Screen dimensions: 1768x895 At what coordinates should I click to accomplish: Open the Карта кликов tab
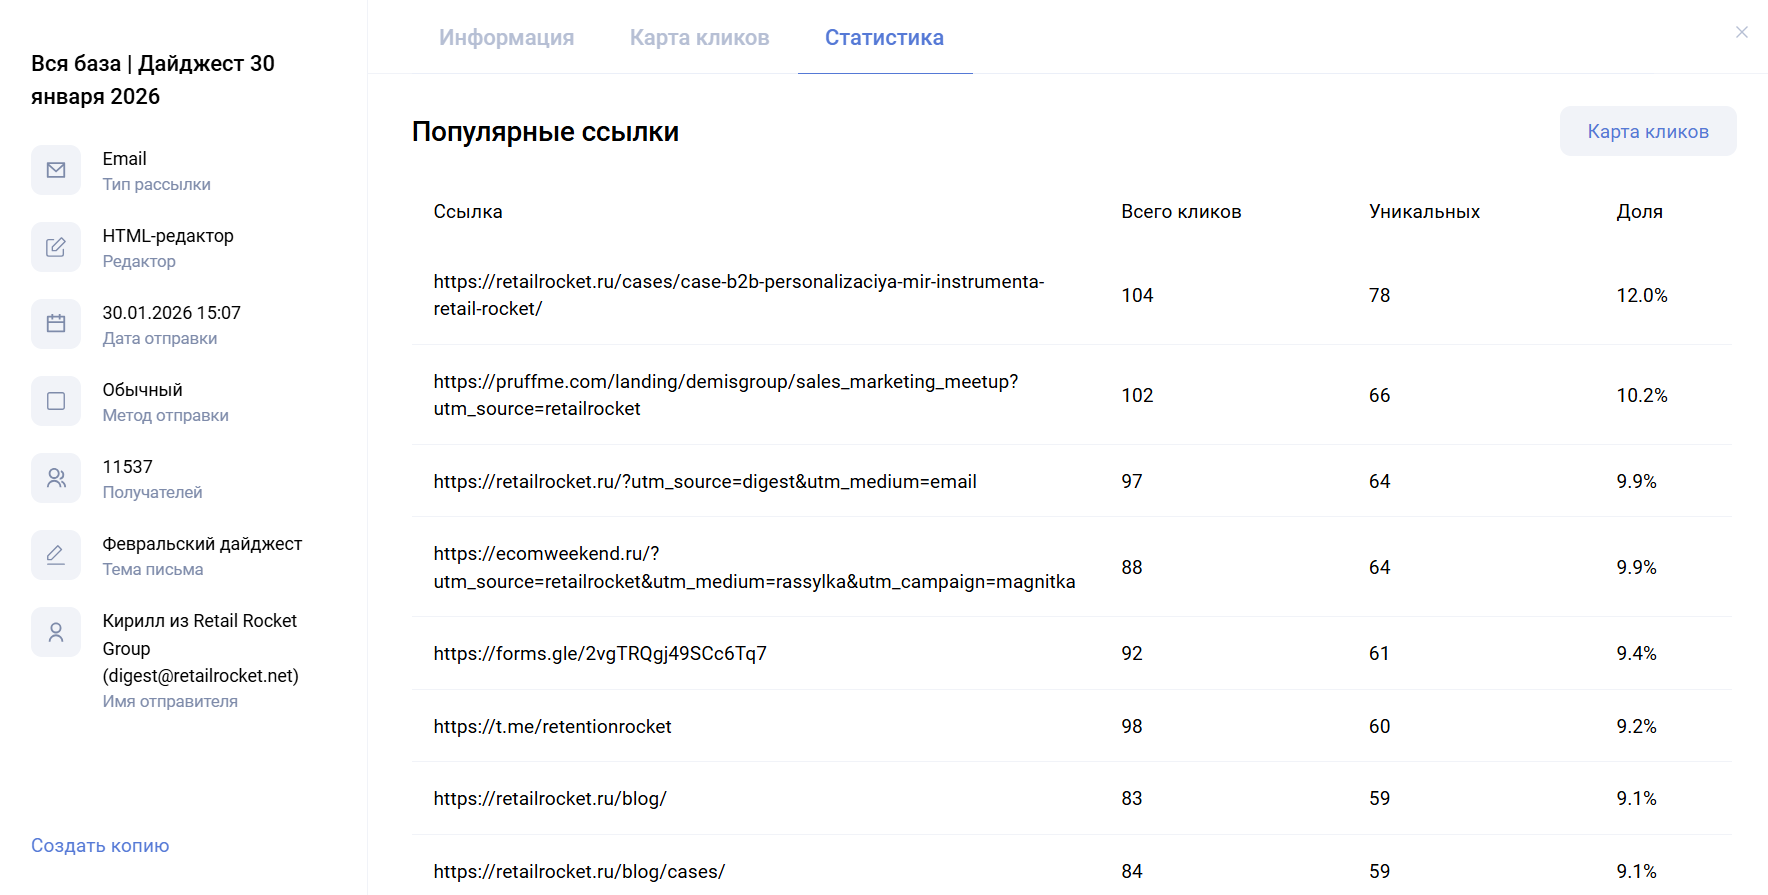point(699,38)
